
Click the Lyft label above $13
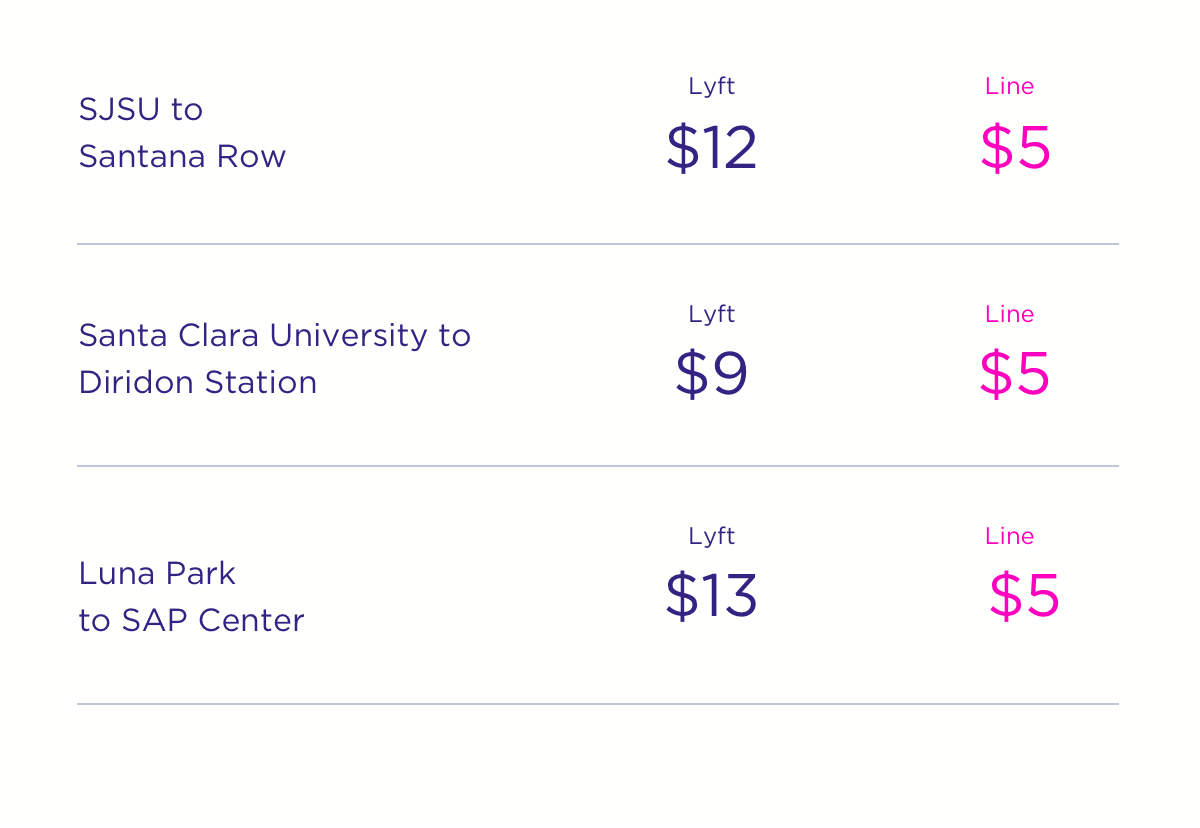point(711,537)
